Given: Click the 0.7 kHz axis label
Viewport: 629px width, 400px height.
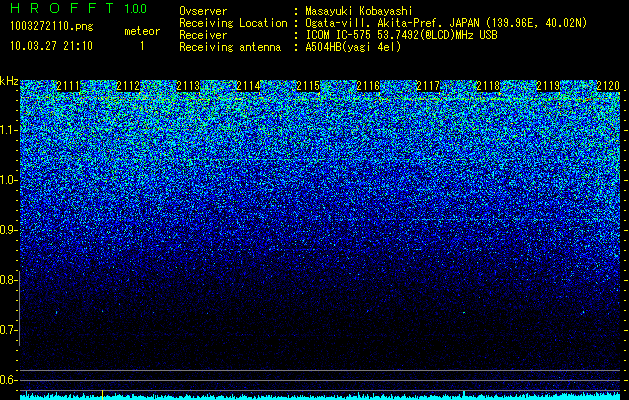Looking at the screenshot, I should point(8,330).
